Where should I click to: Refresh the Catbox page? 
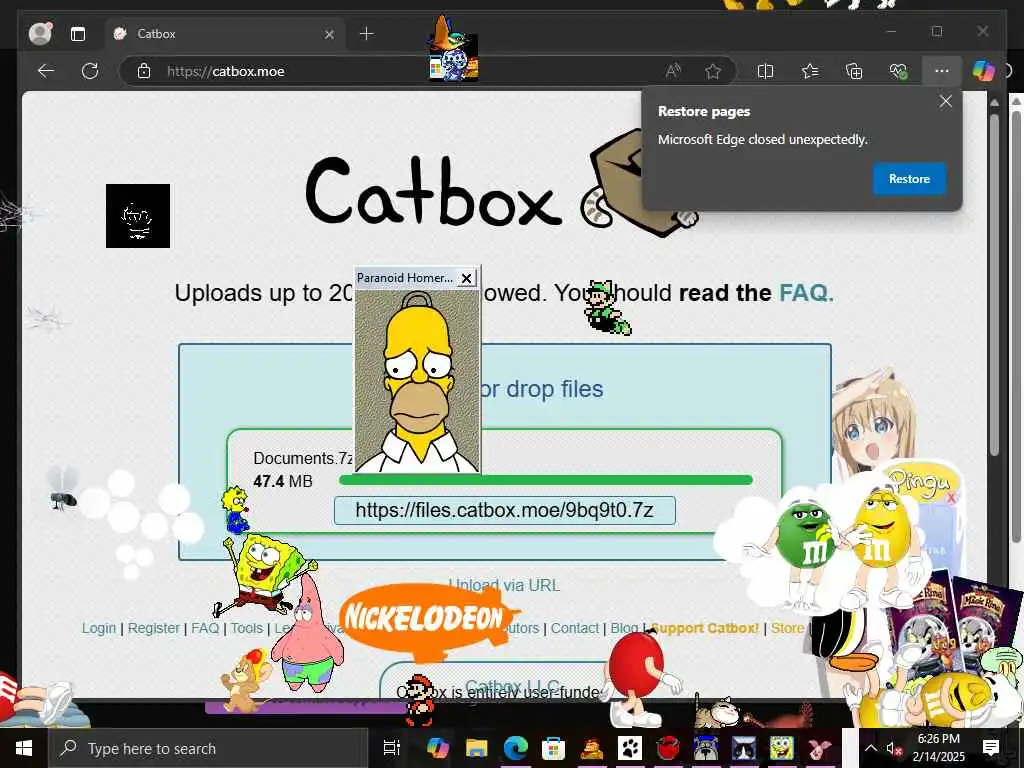[x=89, y=71]
